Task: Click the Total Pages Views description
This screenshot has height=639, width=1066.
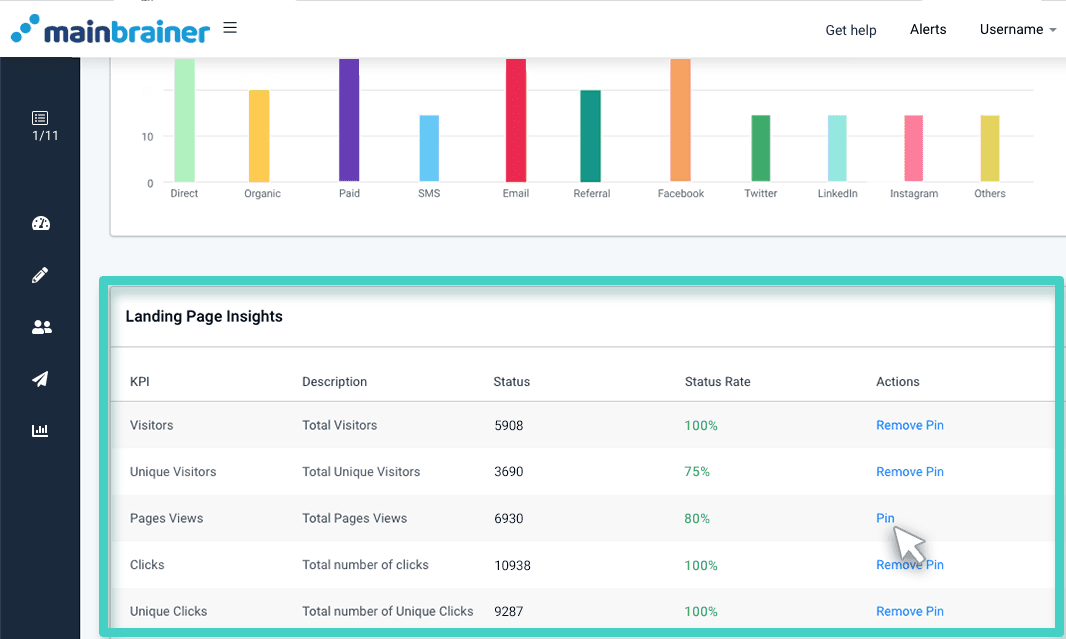Action: 354,518
